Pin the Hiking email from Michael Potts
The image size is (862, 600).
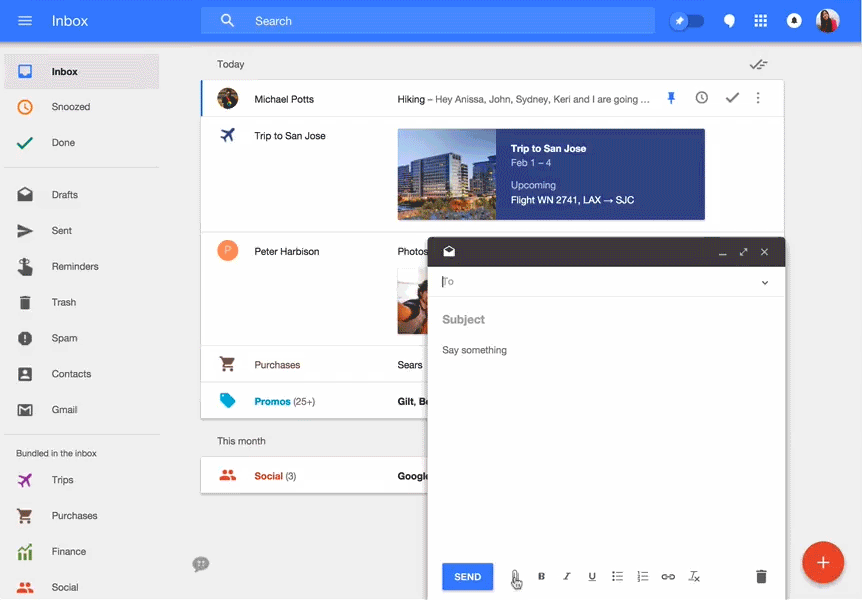pos(672,98)
